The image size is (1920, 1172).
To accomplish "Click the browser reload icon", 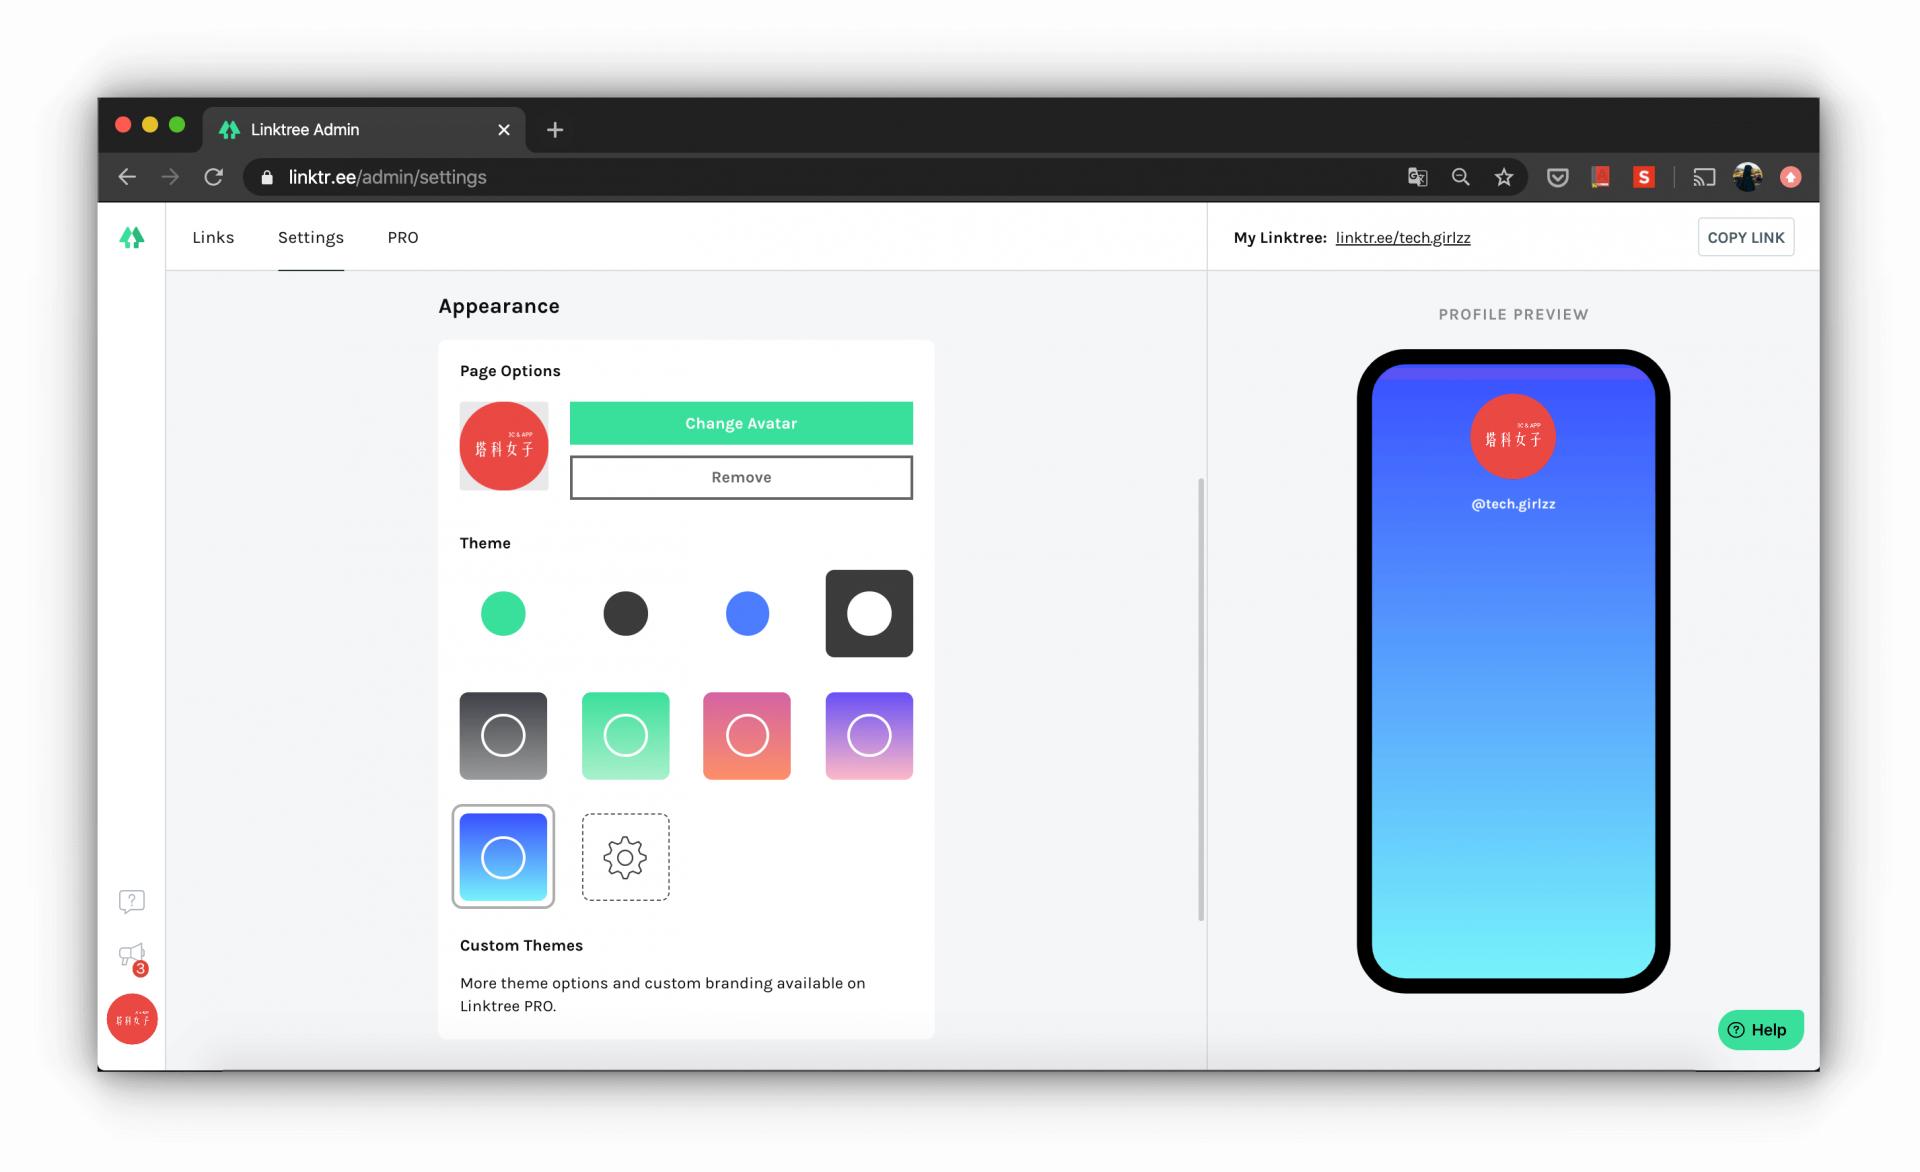I will (213, 177).
